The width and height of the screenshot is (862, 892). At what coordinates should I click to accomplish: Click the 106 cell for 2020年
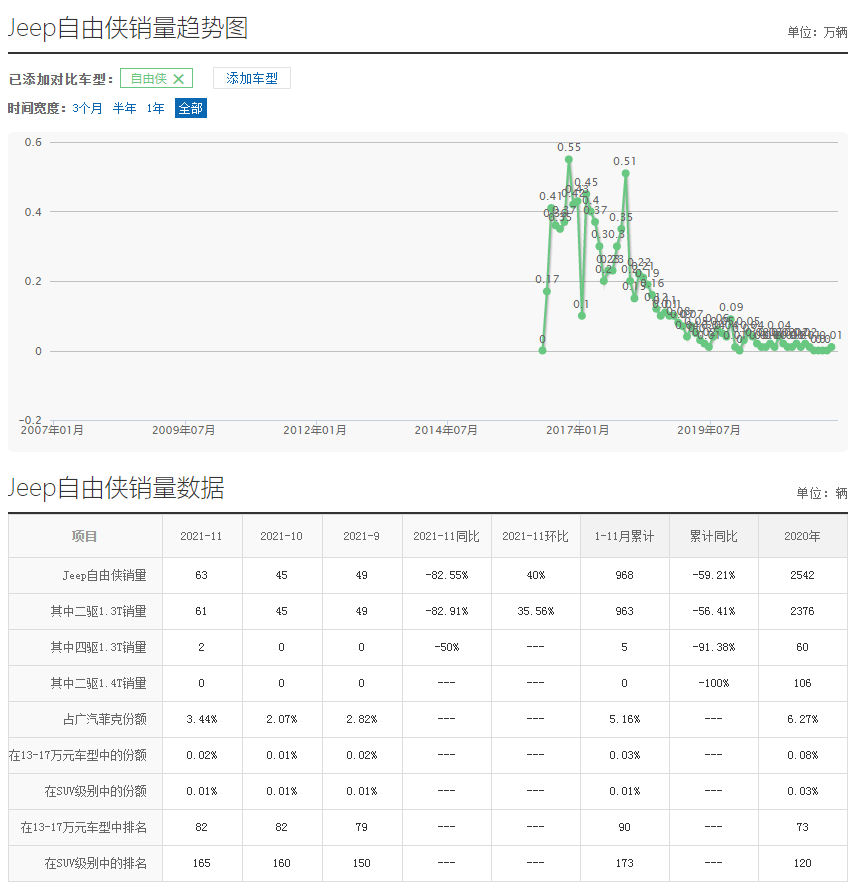tap(802, 683)
